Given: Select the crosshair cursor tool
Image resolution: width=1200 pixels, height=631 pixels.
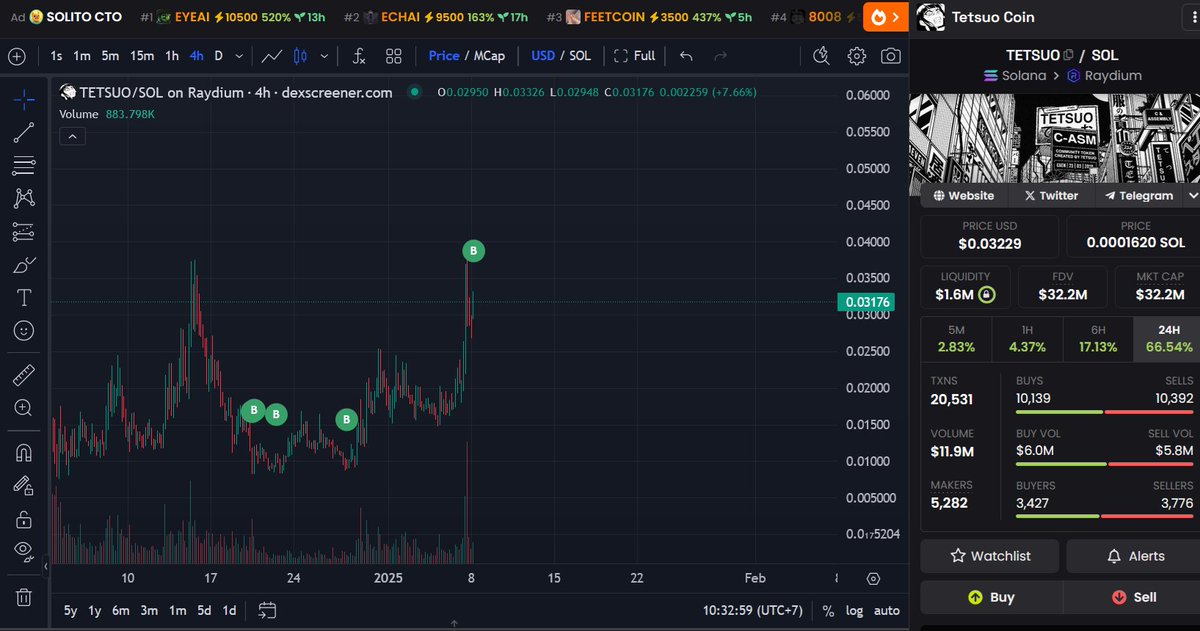Looking at the screenshot, I should tap(24, 99).
